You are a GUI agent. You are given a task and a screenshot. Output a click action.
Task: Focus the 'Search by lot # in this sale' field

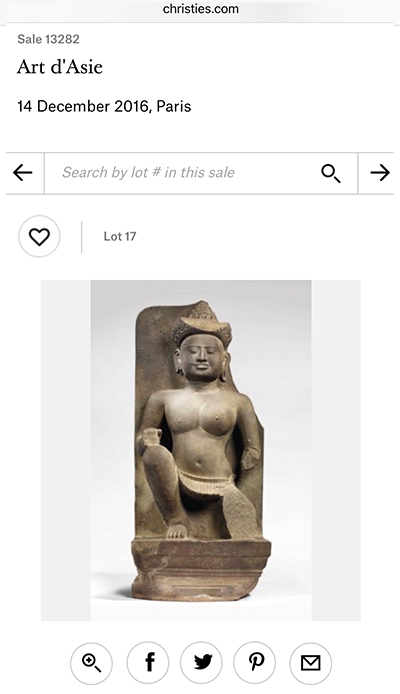coord(201,173)
